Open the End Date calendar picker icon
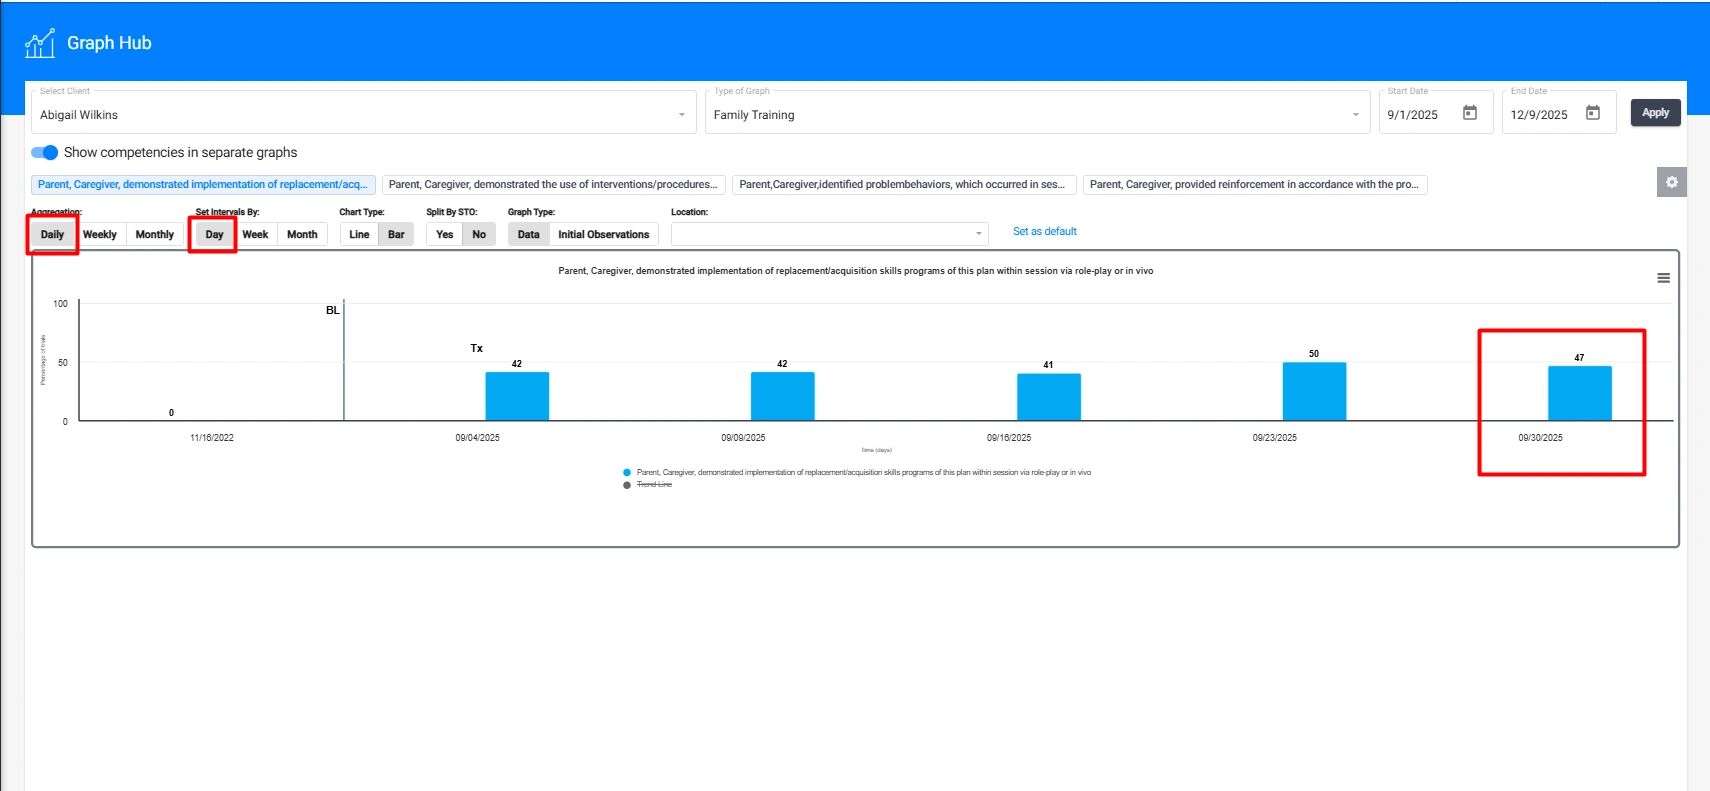Viewport: 1710px width, 791px height. click(x=1593, y=113)
